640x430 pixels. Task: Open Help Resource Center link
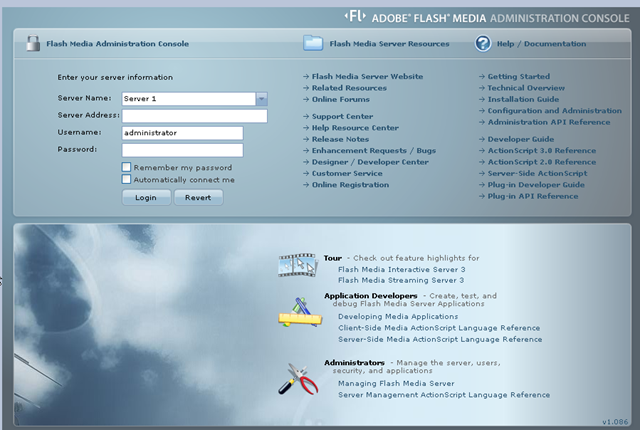pos(355,128)
